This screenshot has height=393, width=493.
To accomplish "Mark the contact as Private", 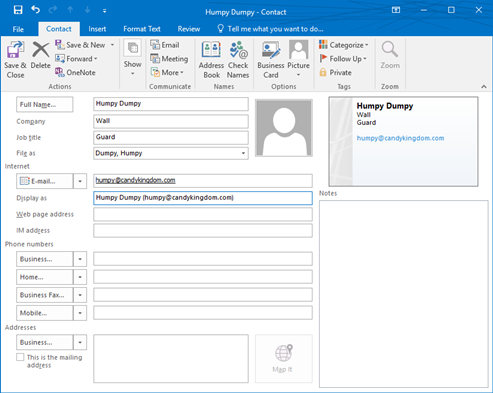I will pyautogui.click(x=335, y=72).
